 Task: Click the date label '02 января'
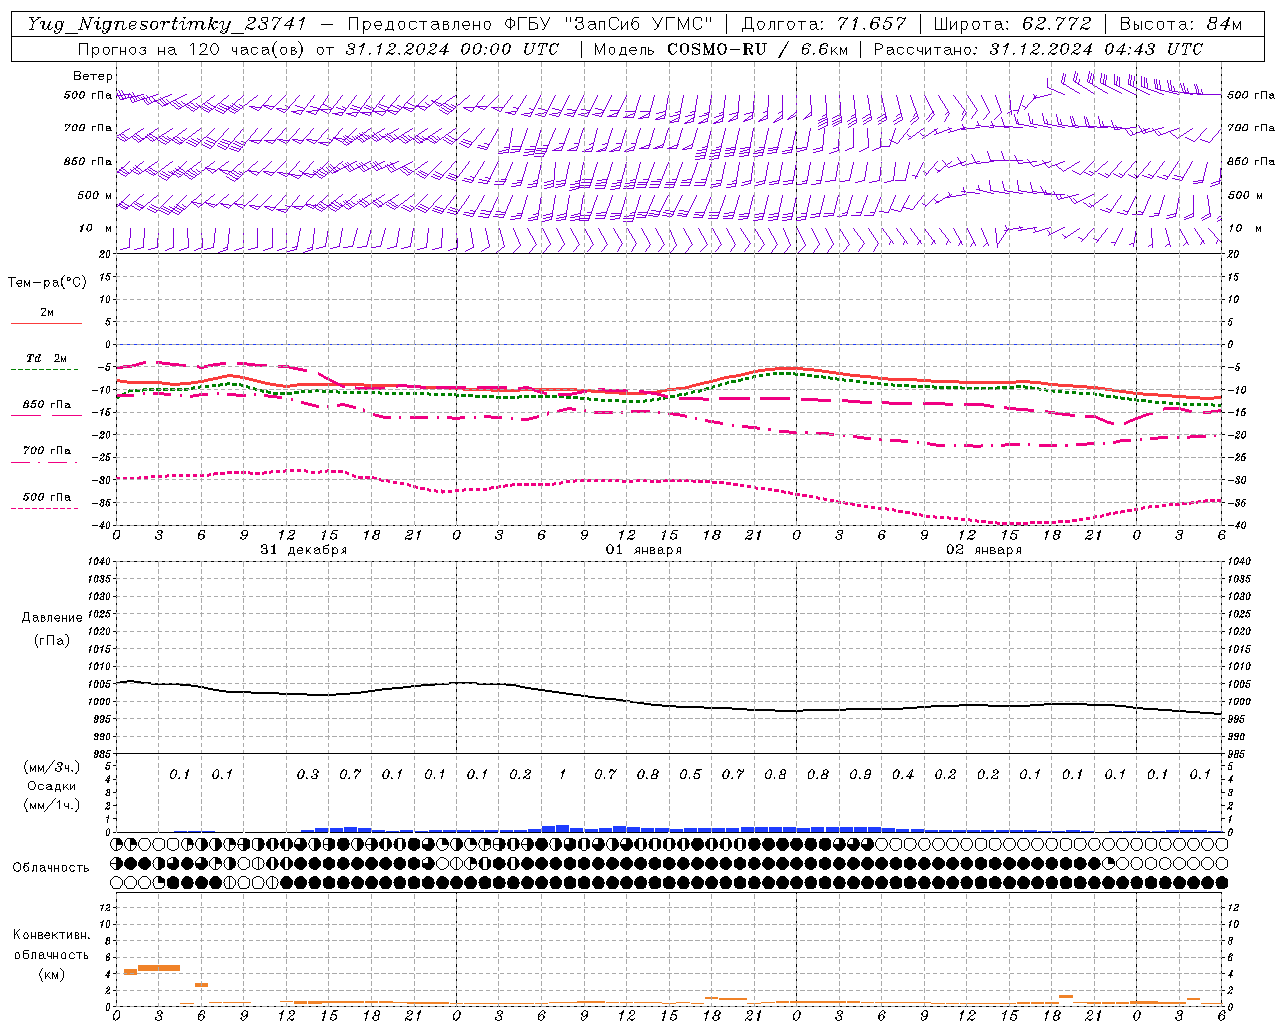point(984,550)
